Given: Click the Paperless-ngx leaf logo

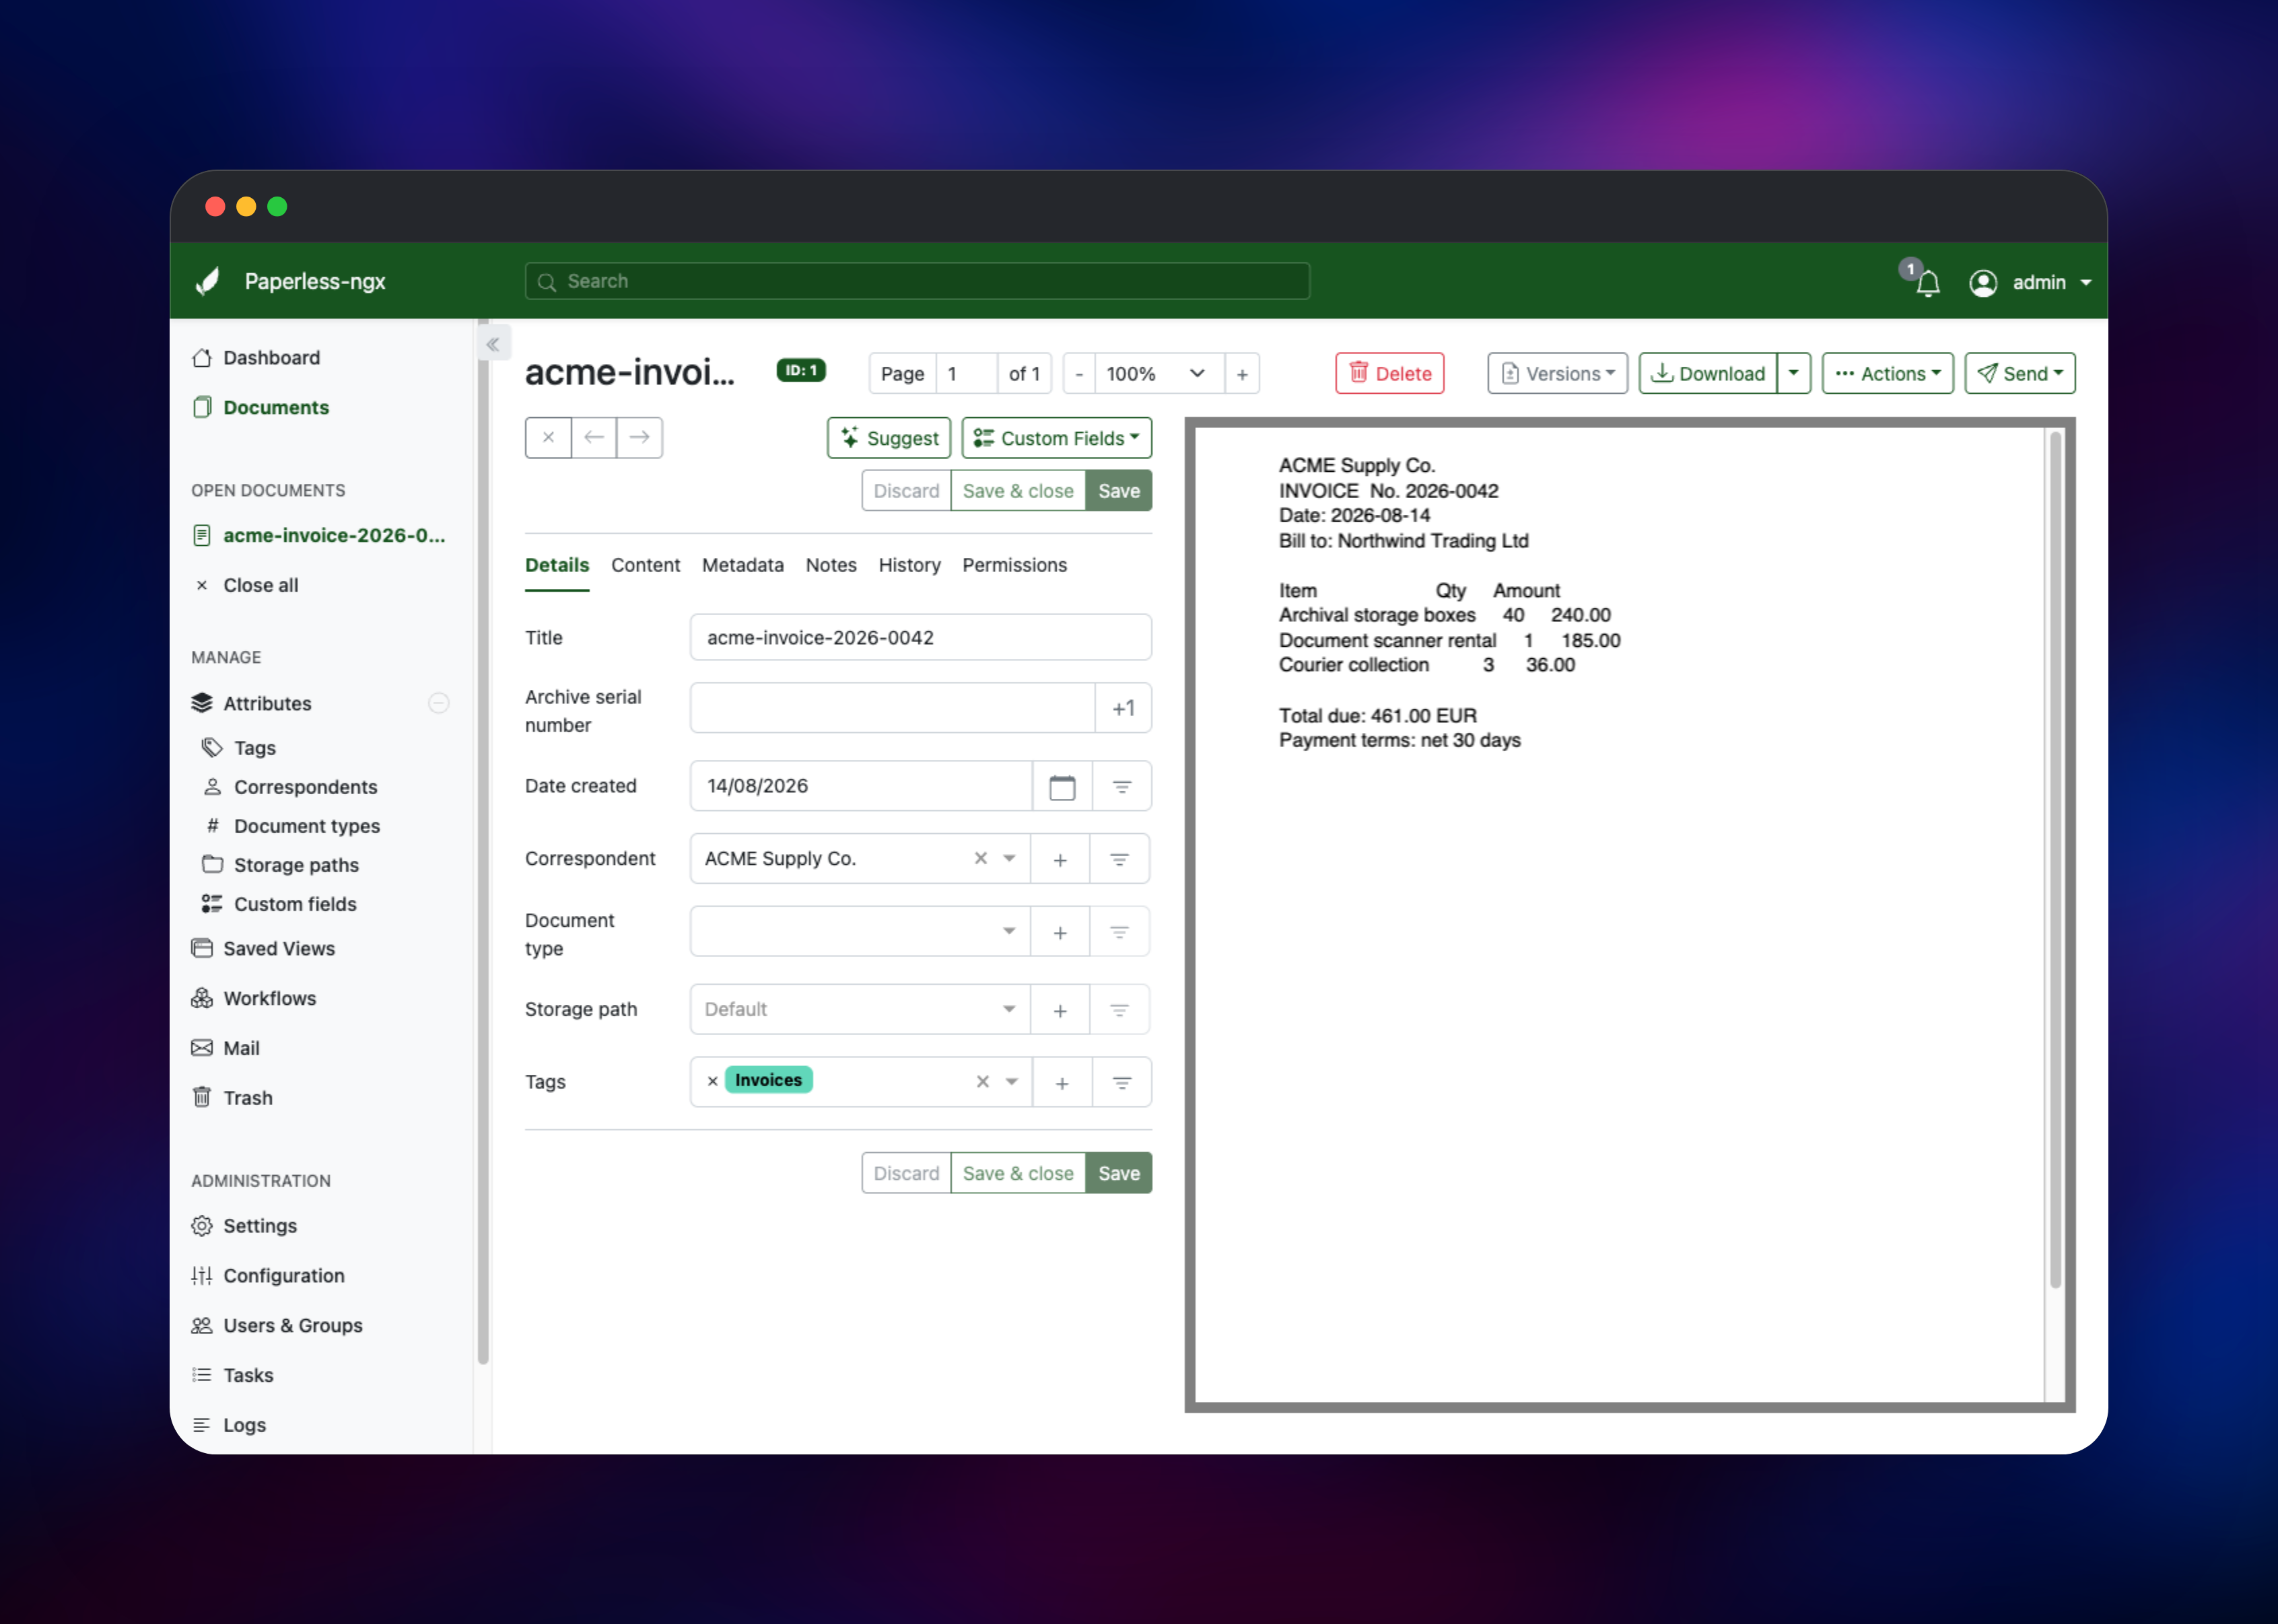Looking at the screenshot, I should (x=208, y=282).
